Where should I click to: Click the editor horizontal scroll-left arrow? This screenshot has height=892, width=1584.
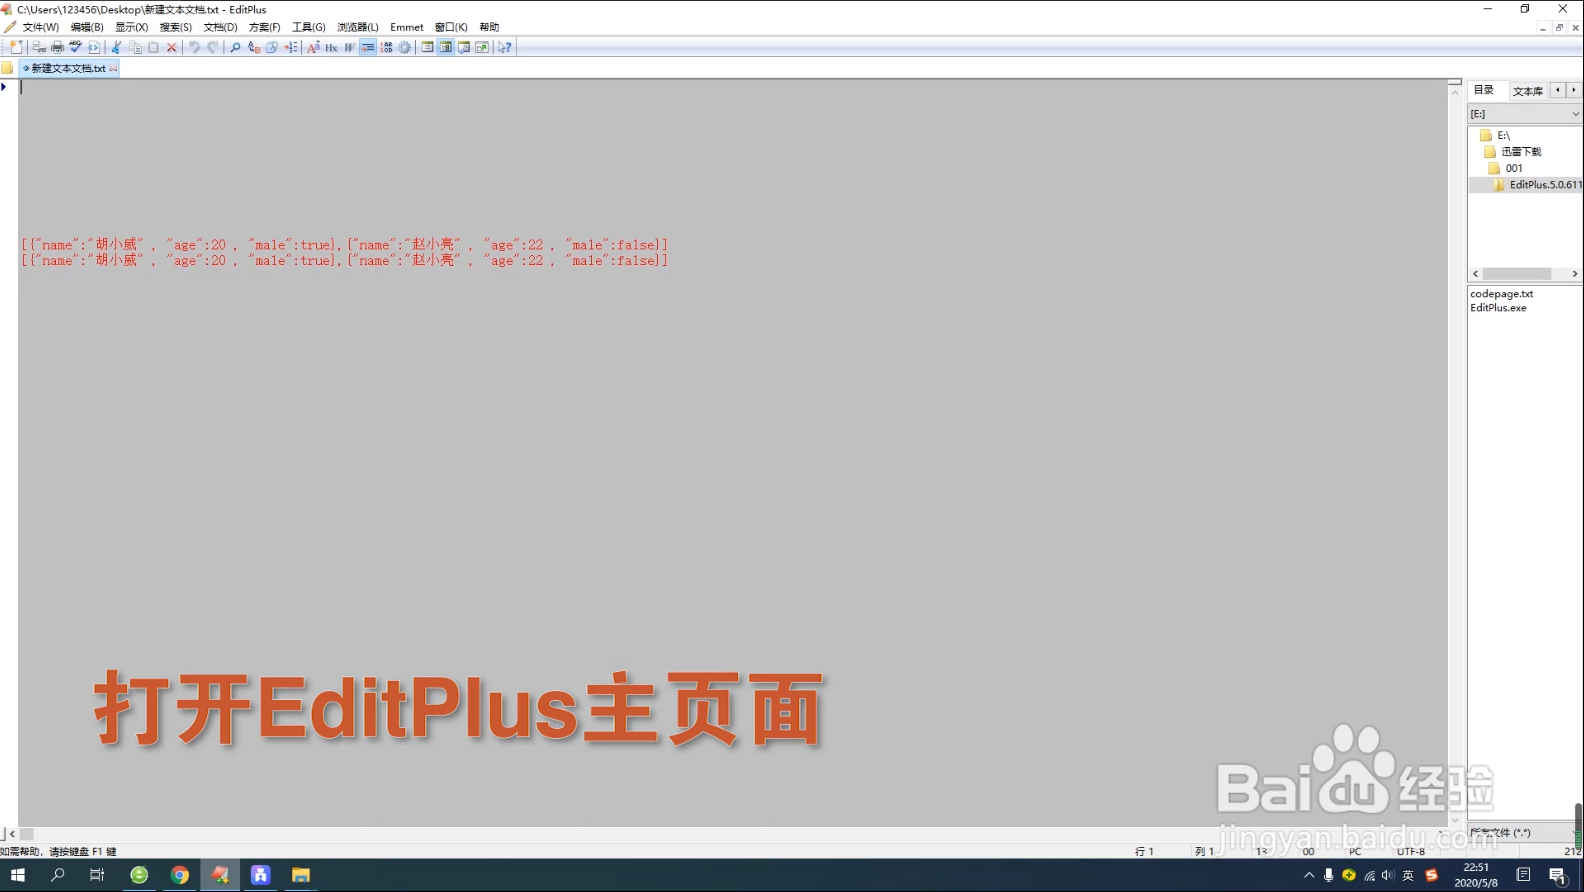12,834
